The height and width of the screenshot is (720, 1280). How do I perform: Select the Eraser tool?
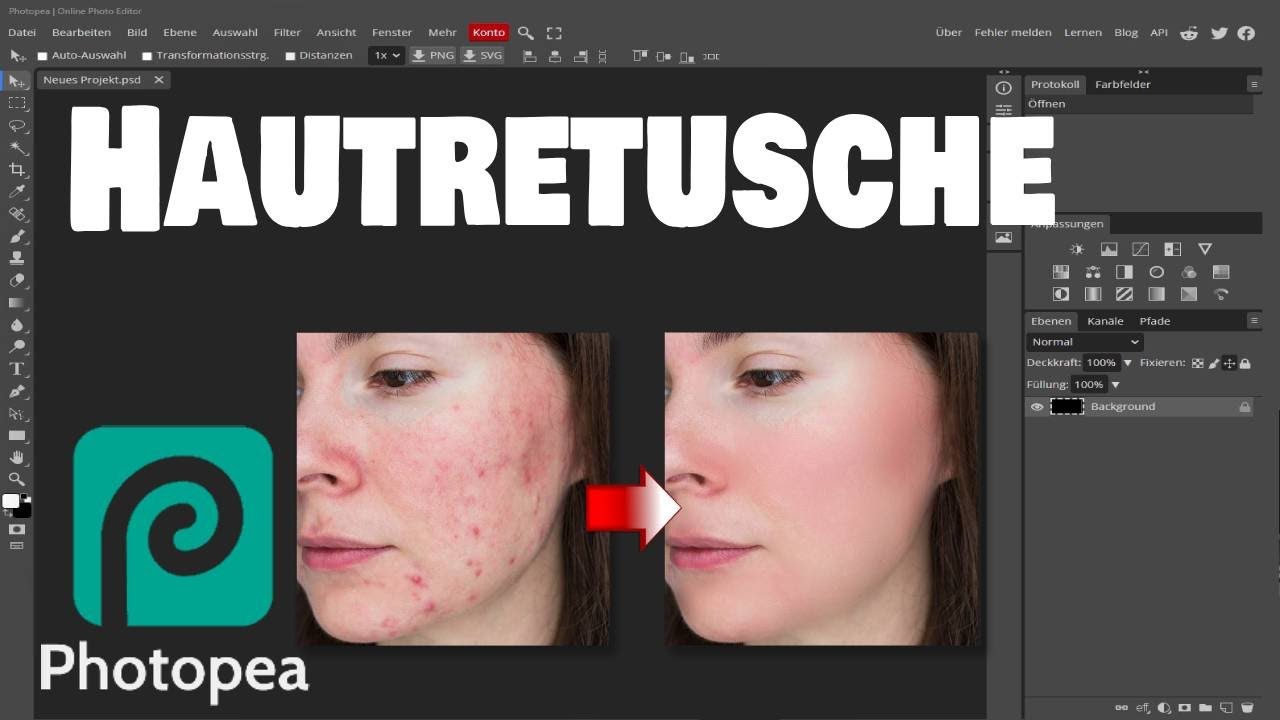pos(17,281)
